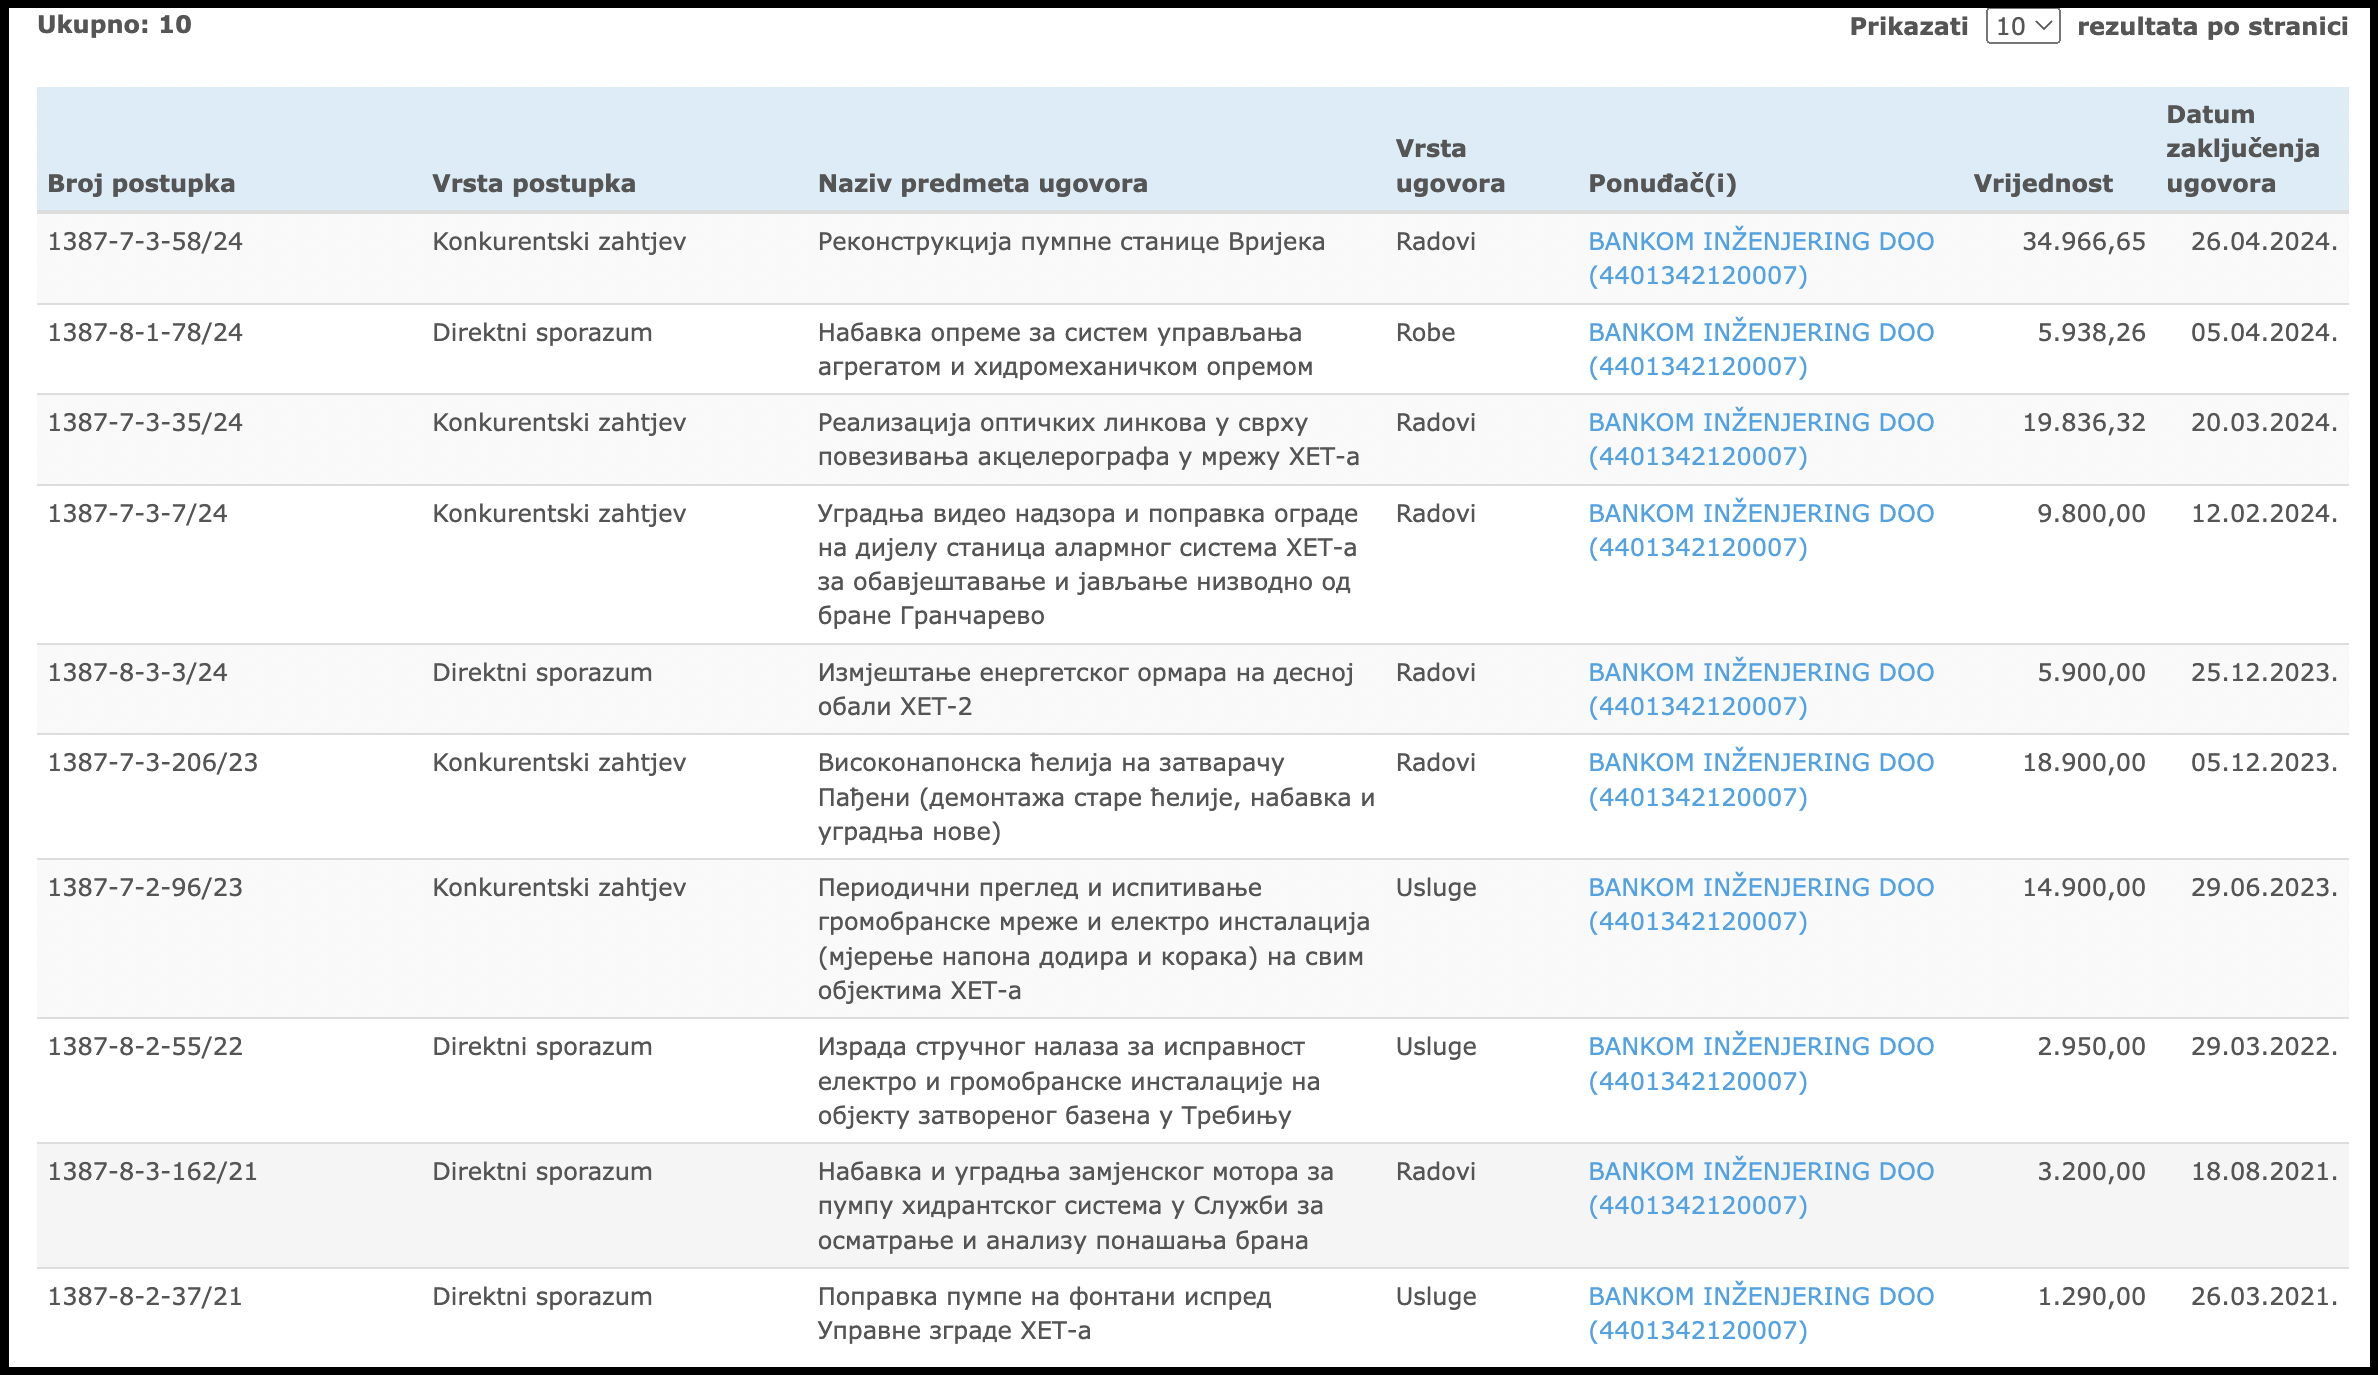The height and width of the screenshot is (1375, 2378).
Task: Open BANKOM INŽENJERING DOO link for 1387-7-3-7/24
Action: [1761, 531]
